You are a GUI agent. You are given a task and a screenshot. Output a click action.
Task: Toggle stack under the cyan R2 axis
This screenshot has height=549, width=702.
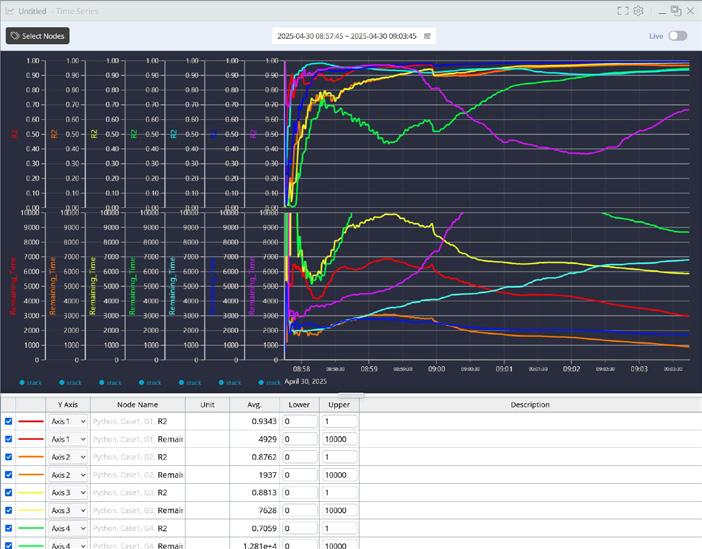pyautogui.click(x=190, y=382)
